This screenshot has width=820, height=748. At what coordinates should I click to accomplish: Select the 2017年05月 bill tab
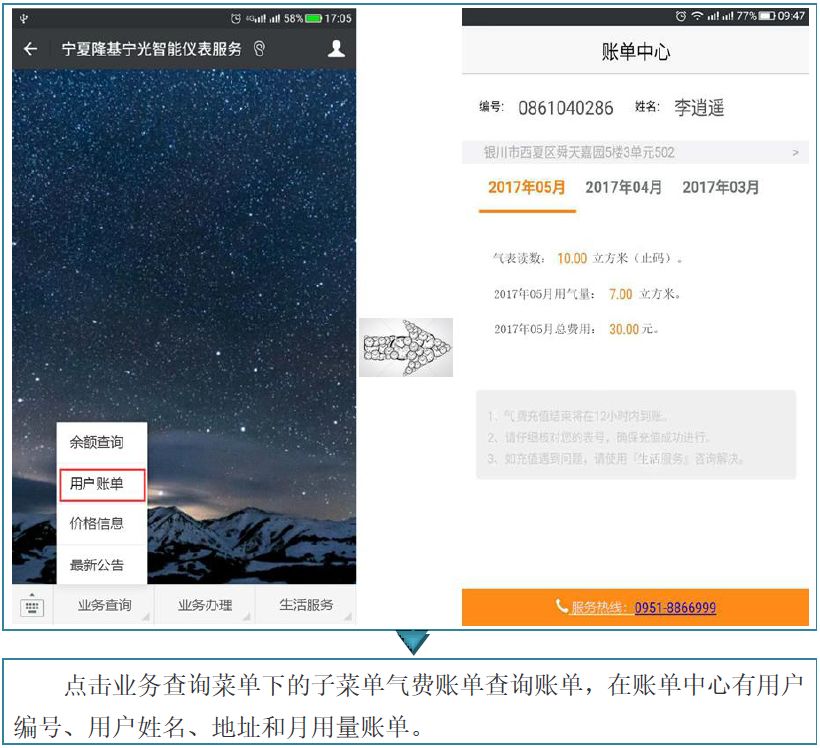point(527,187)
